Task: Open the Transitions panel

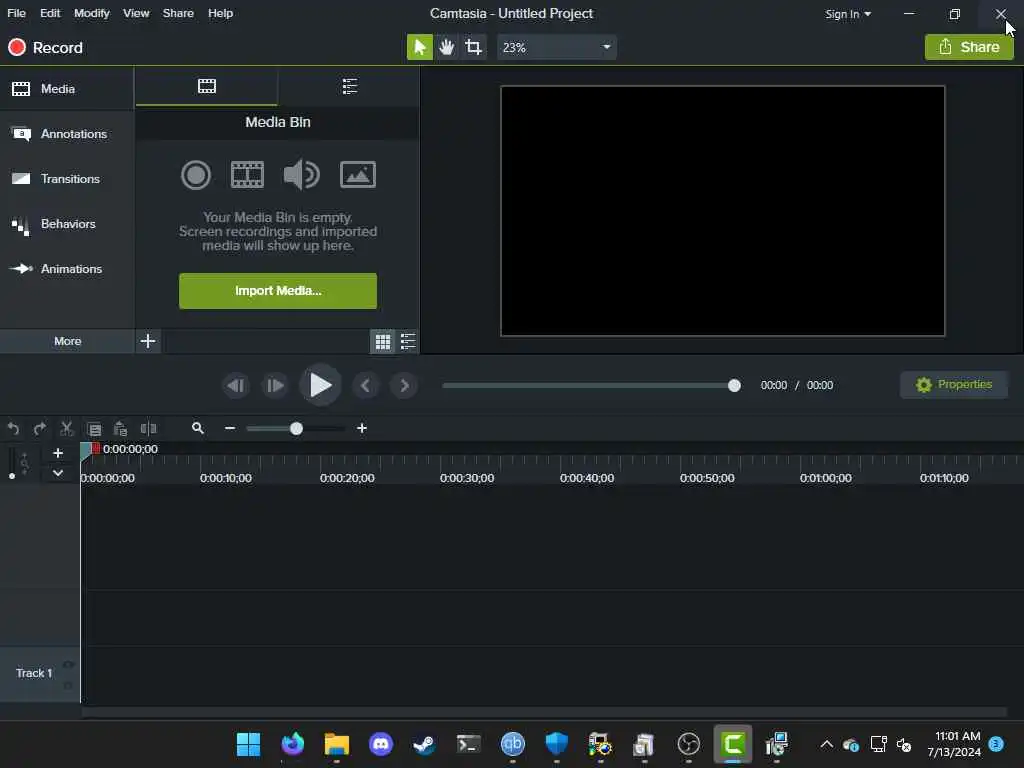Action: tap(67, 179)
